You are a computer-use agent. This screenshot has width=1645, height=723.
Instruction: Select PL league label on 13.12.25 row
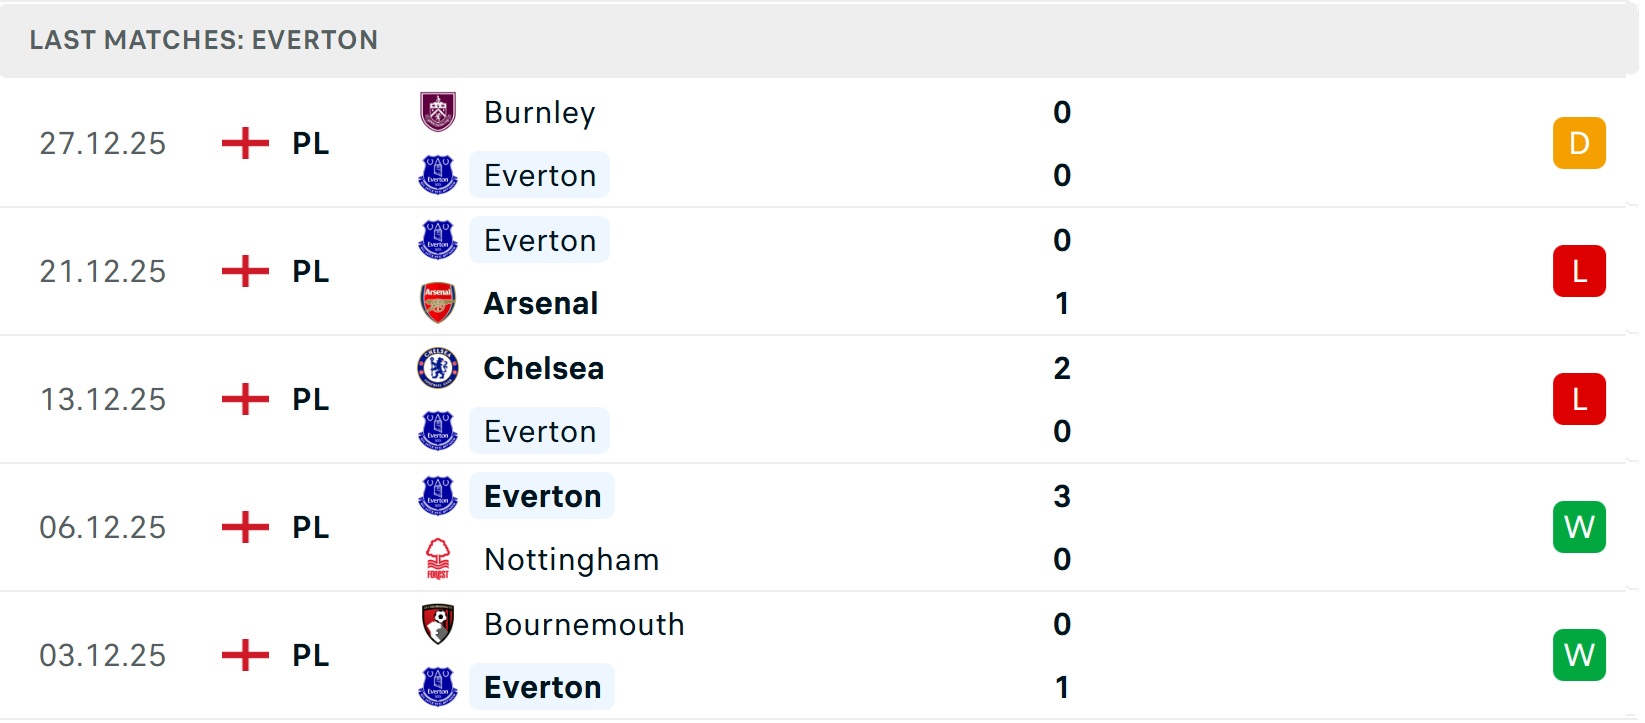310,399
